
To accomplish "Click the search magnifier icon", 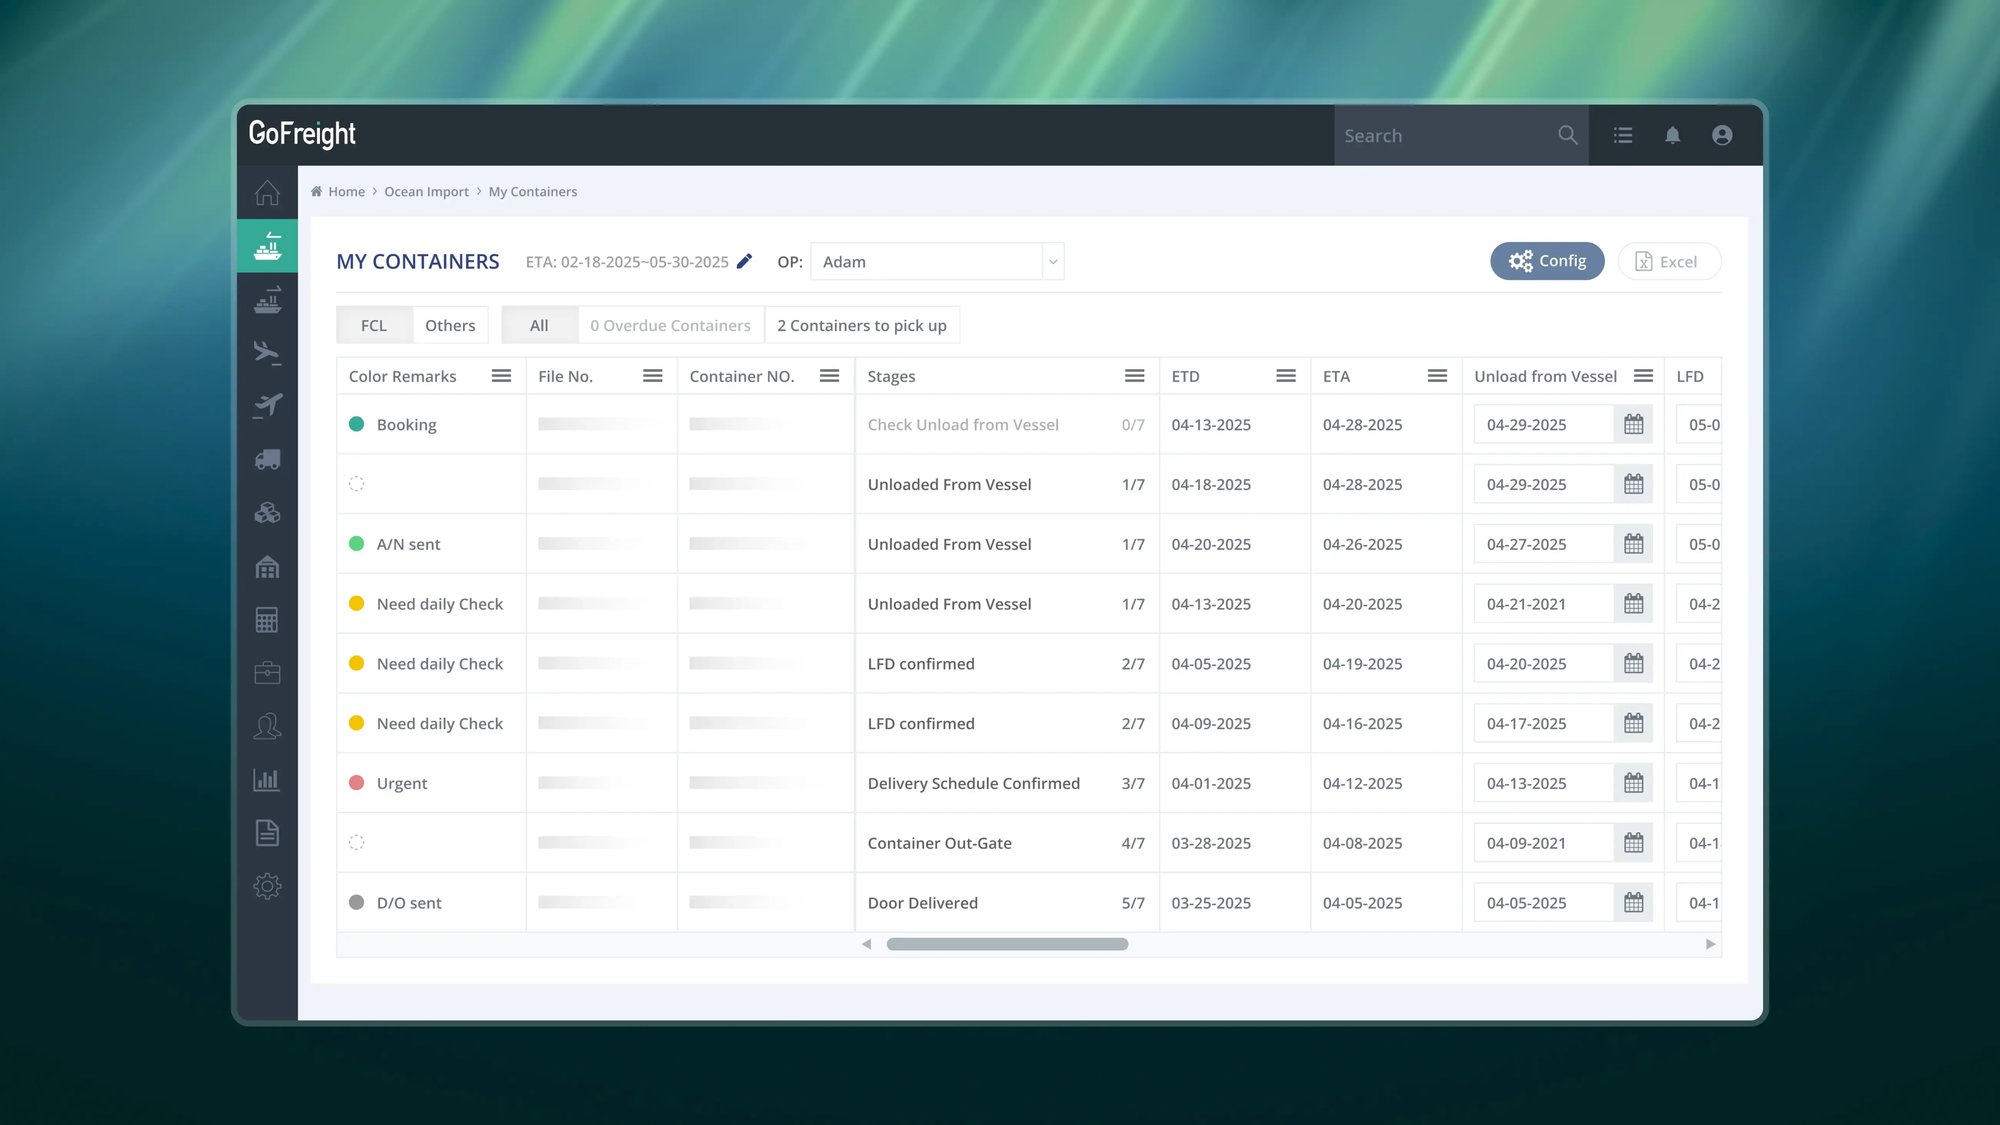I will tap(1567, 135).
